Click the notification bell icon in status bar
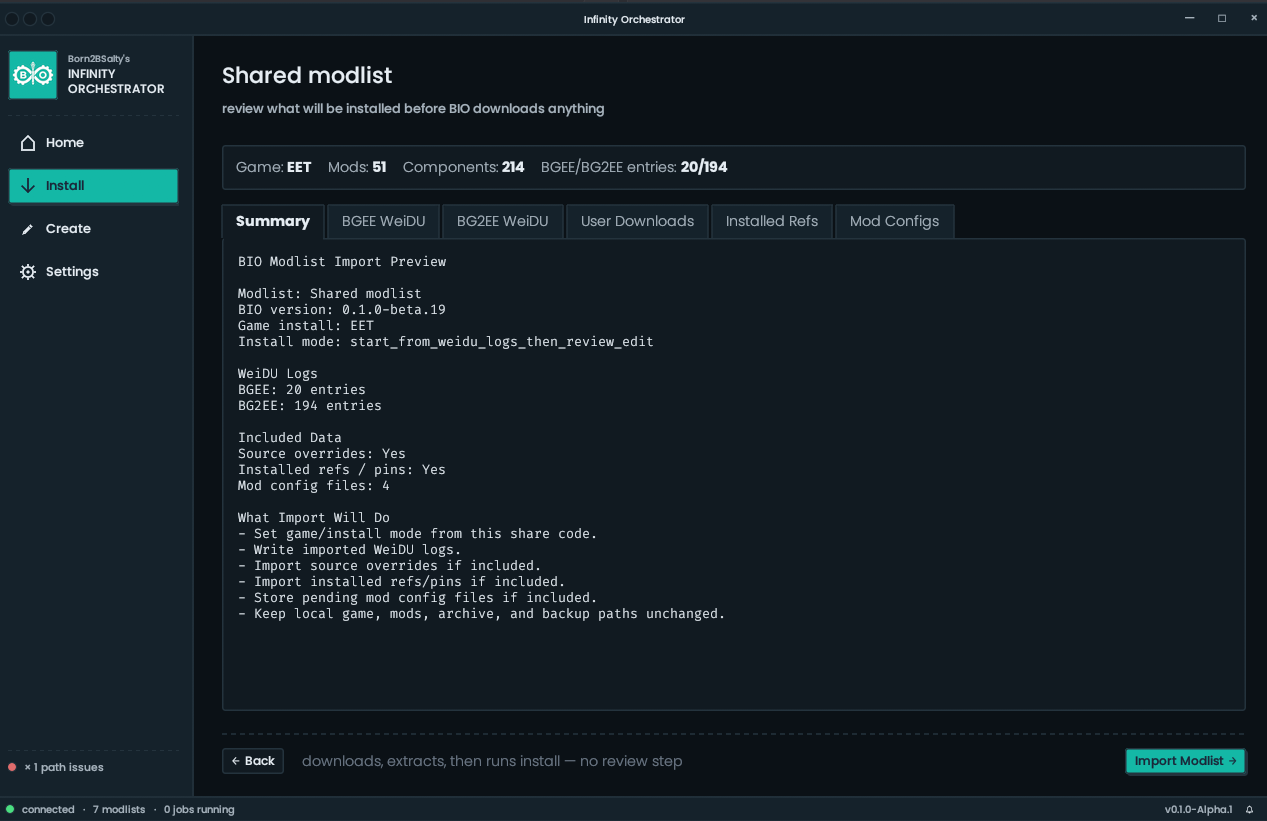This screenshot has height=821, width=1267. (1249, 810)
